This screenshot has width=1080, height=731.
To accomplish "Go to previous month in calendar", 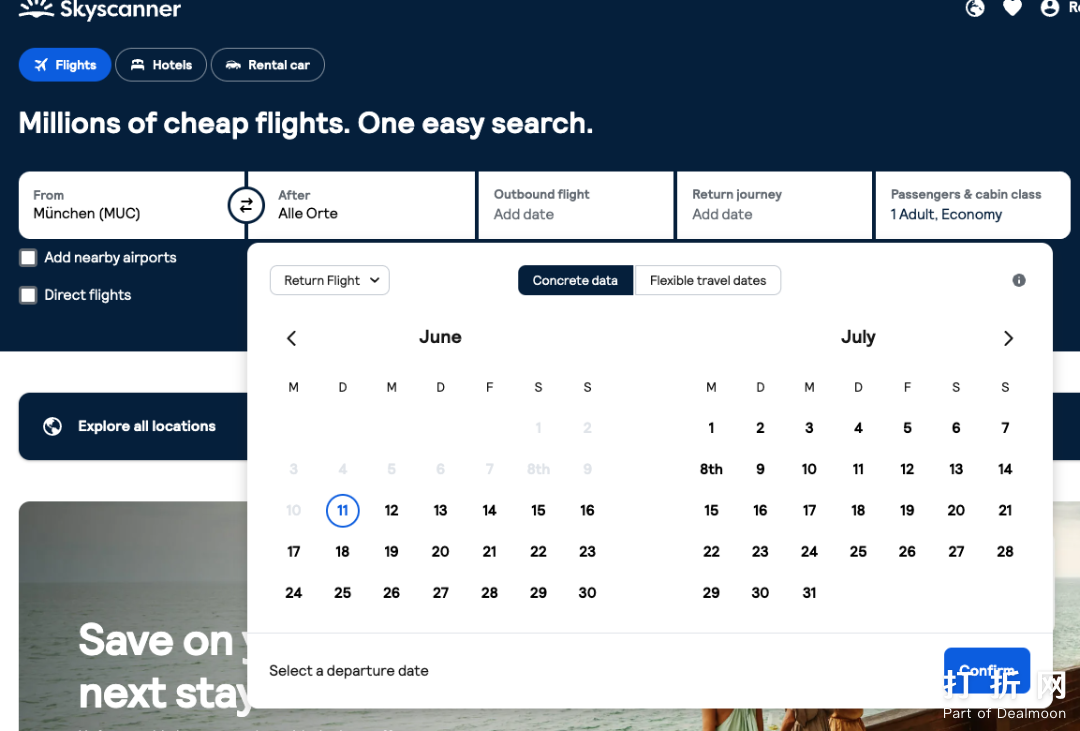I will coord(292,338).
